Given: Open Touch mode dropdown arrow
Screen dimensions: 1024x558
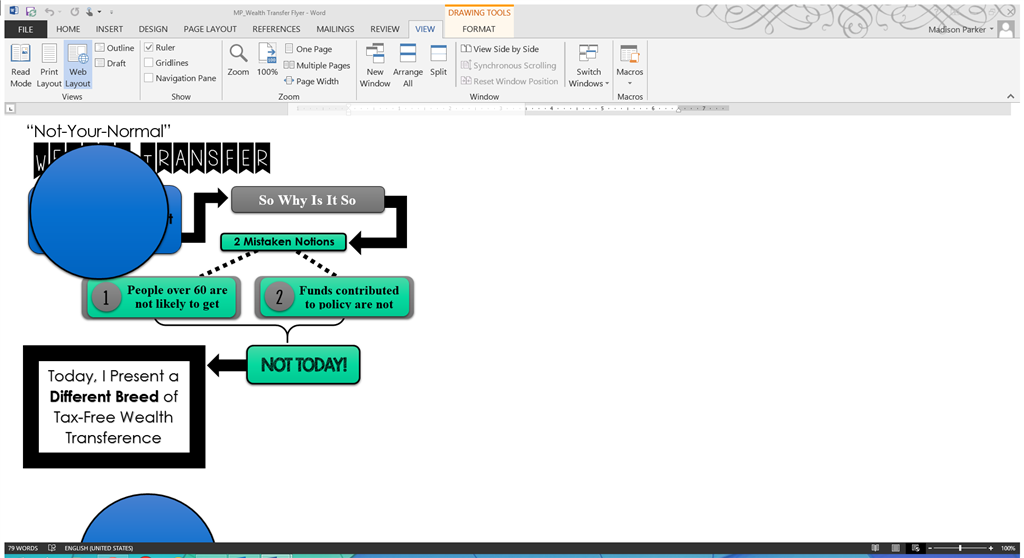Looking at the screenshot, I should click(99, 12).
